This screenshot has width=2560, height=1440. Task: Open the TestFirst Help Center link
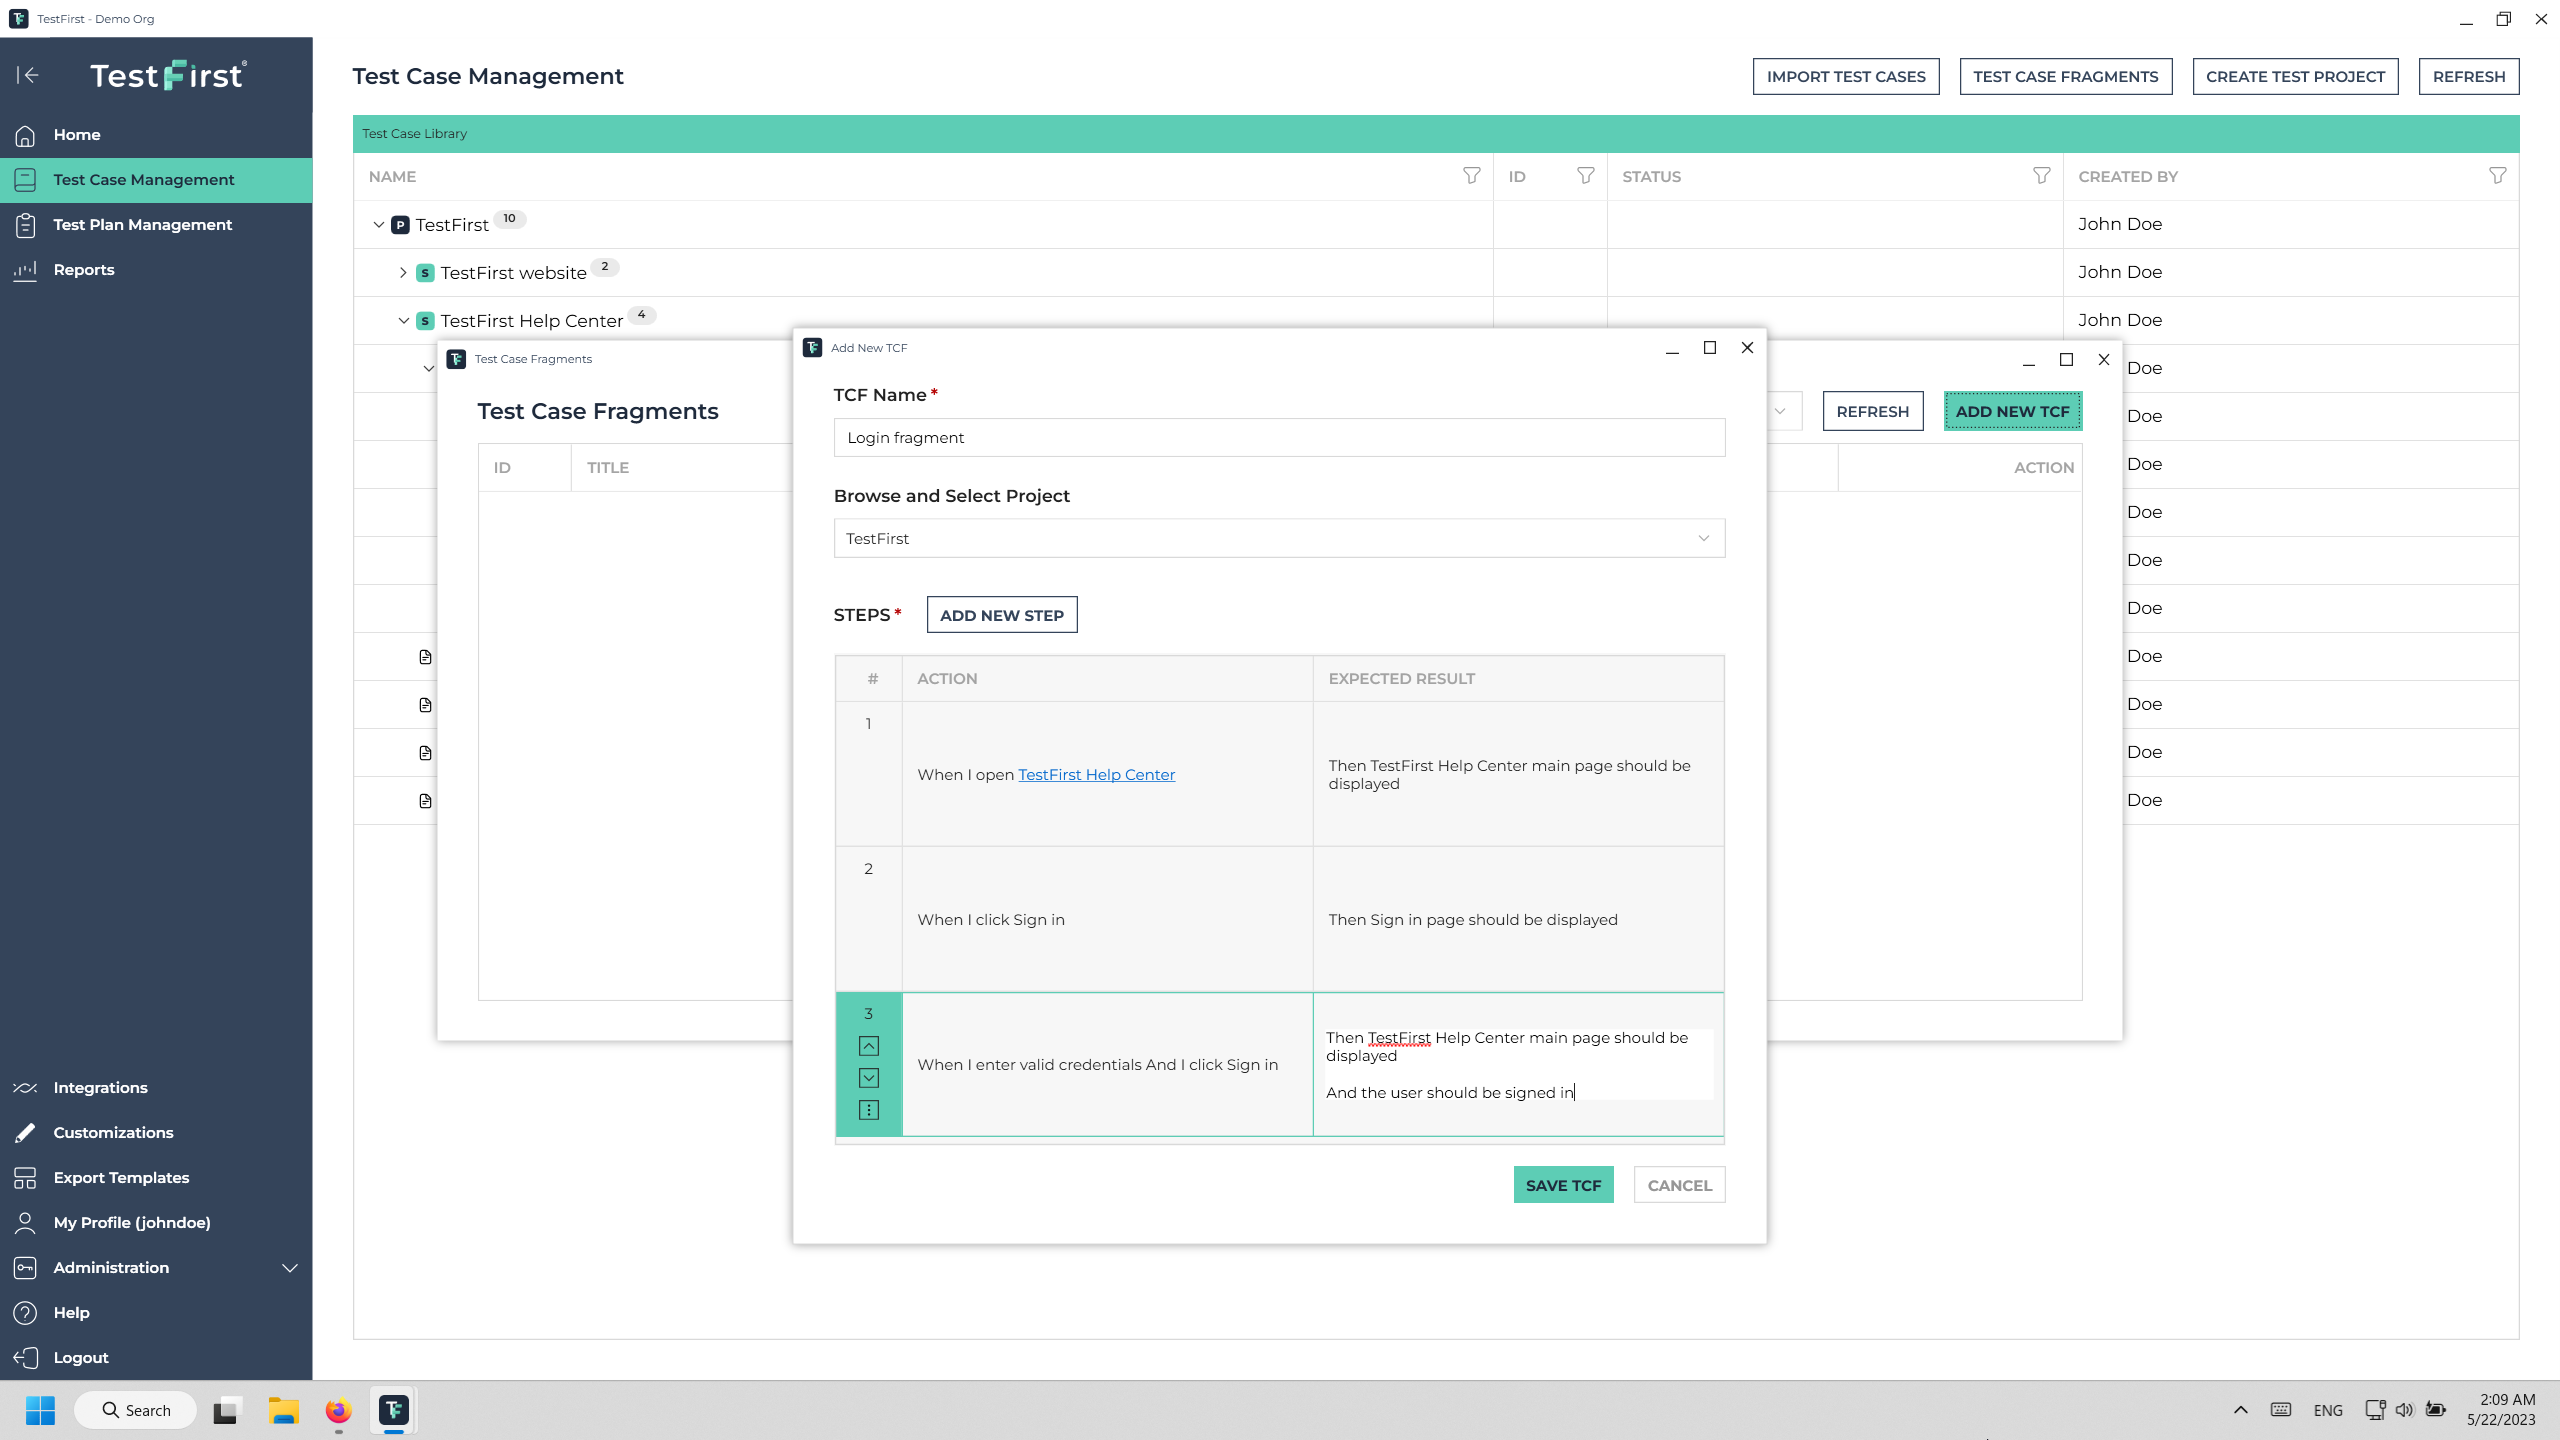pyautogui.click(x=1096, y=774)
